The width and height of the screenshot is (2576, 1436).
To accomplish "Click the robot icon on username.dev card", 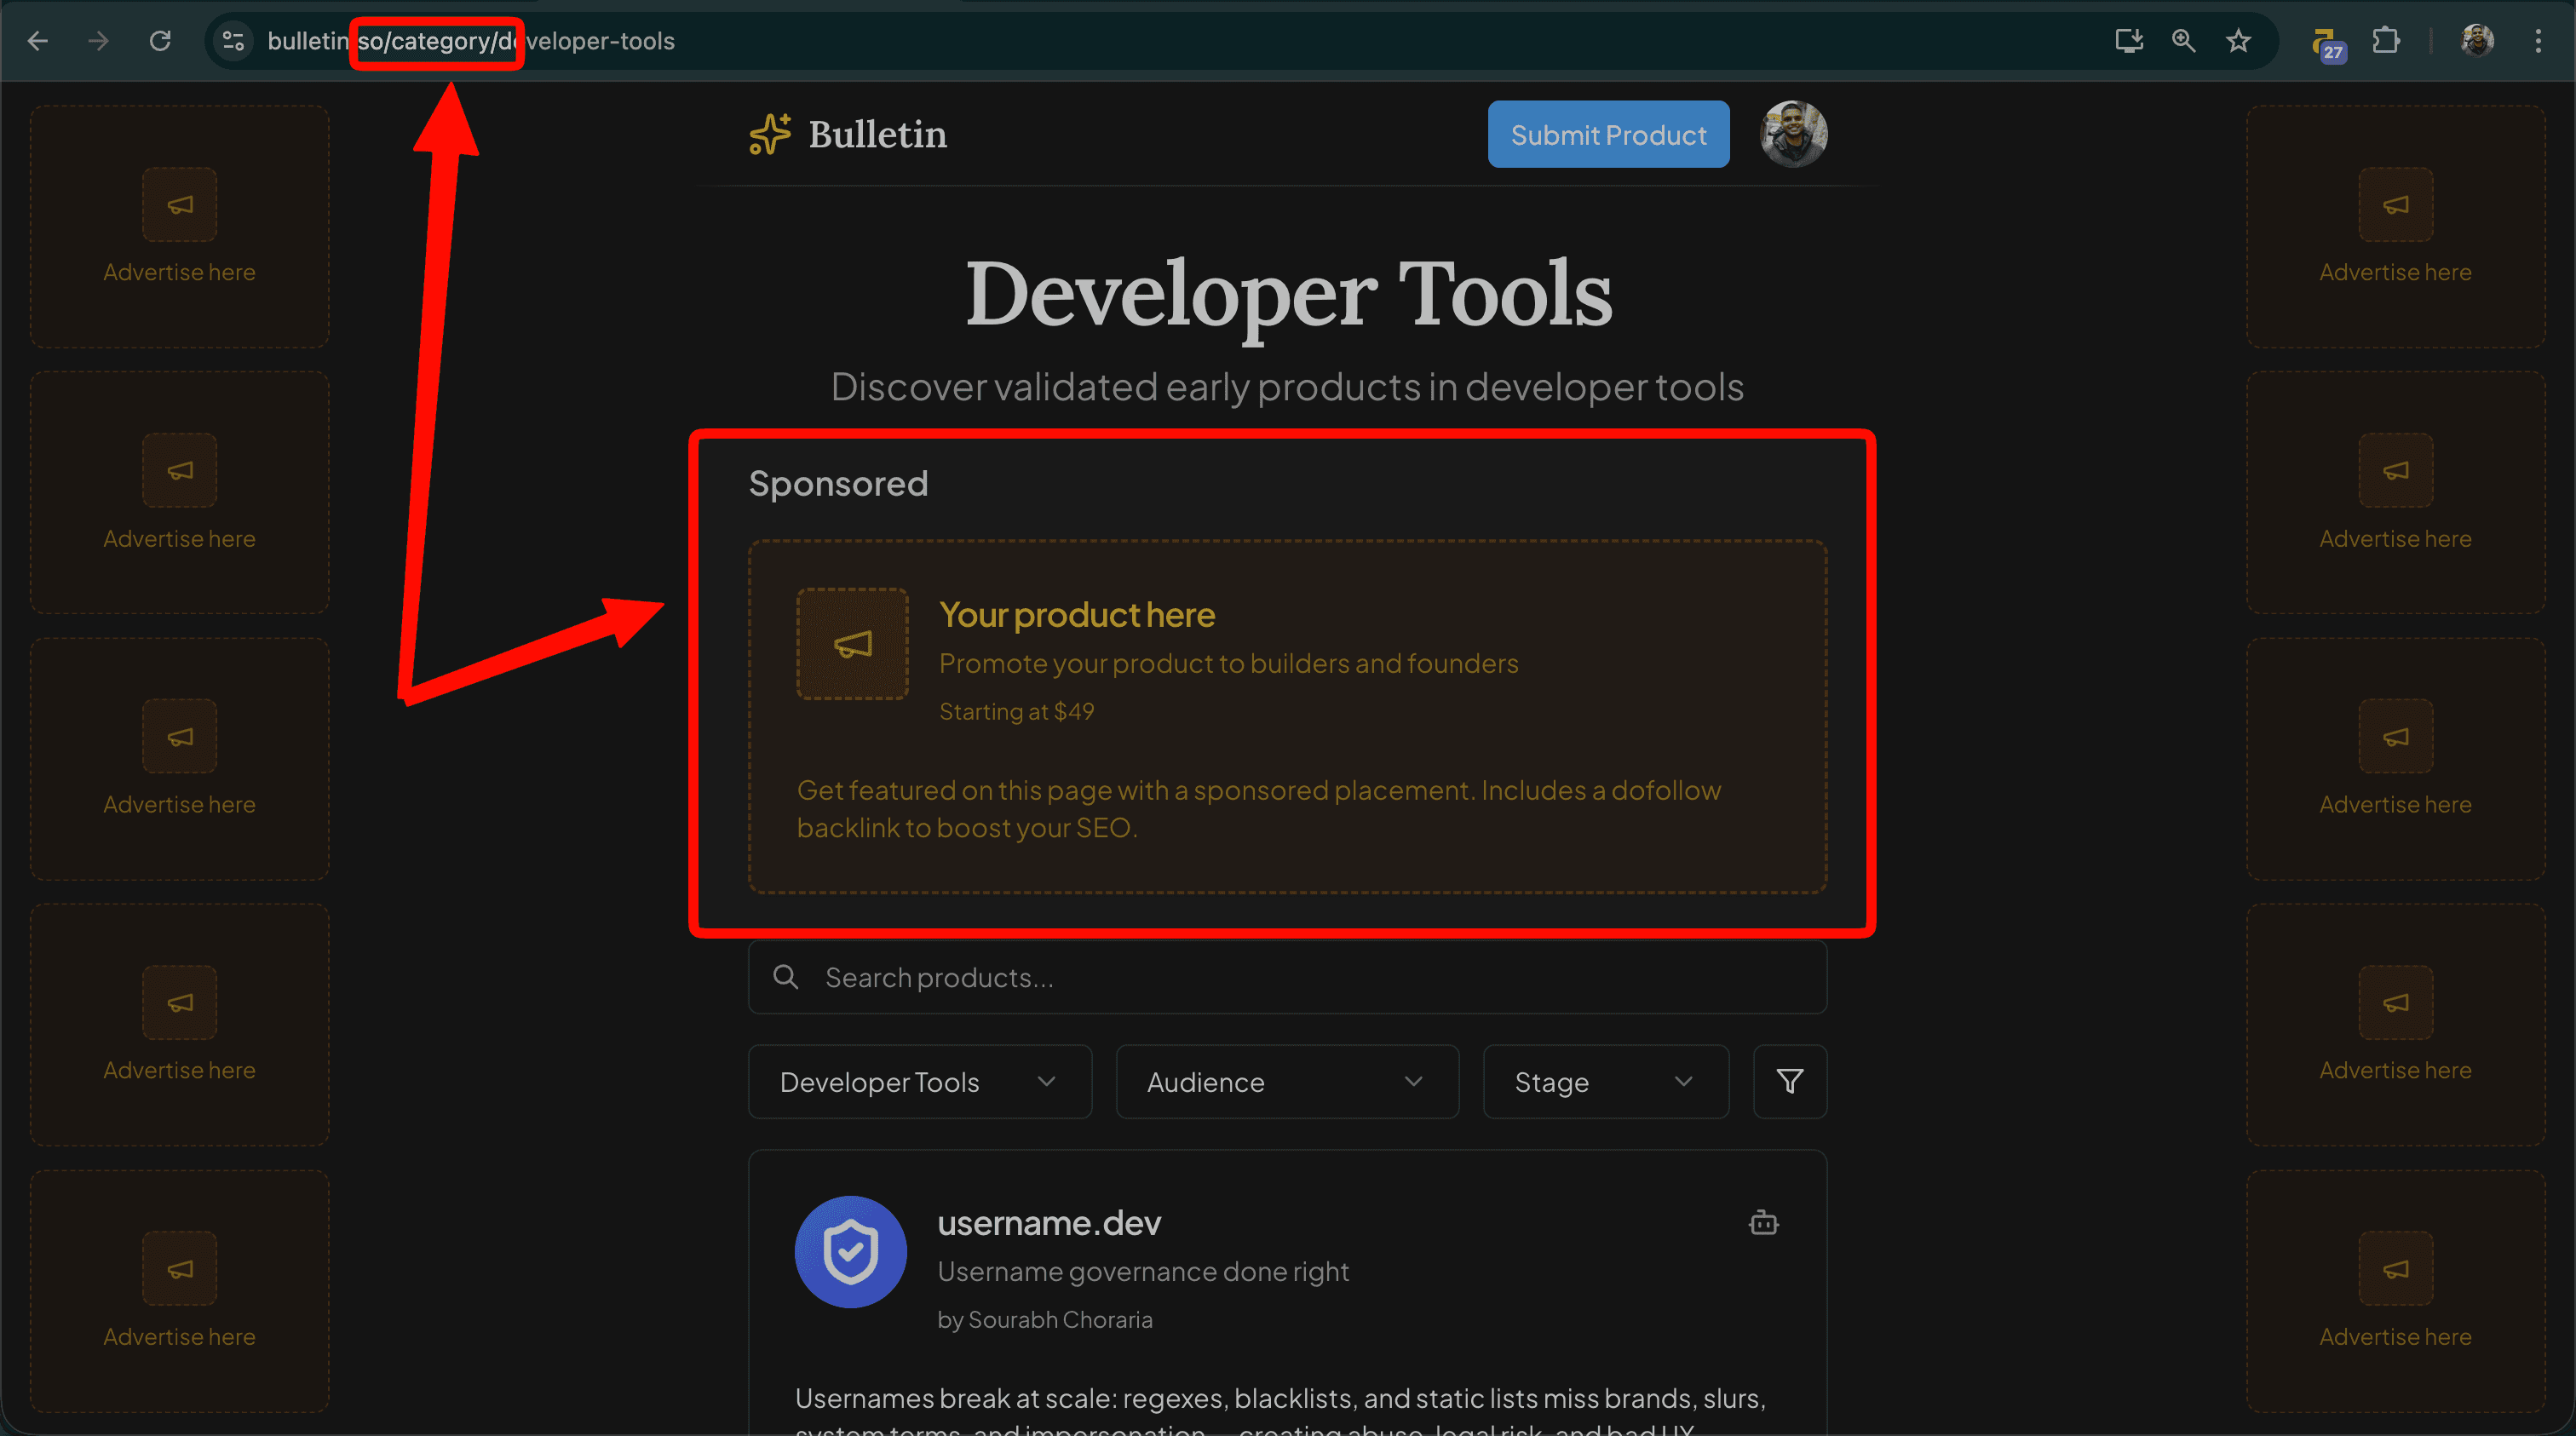I will 1763,1222.
